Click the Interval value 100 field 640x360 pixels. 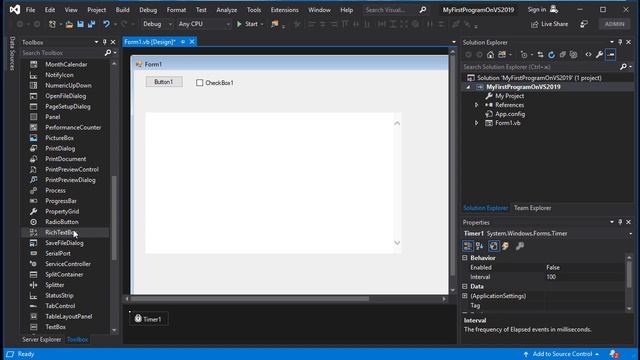pyautogui.click(x=584, y=277)
